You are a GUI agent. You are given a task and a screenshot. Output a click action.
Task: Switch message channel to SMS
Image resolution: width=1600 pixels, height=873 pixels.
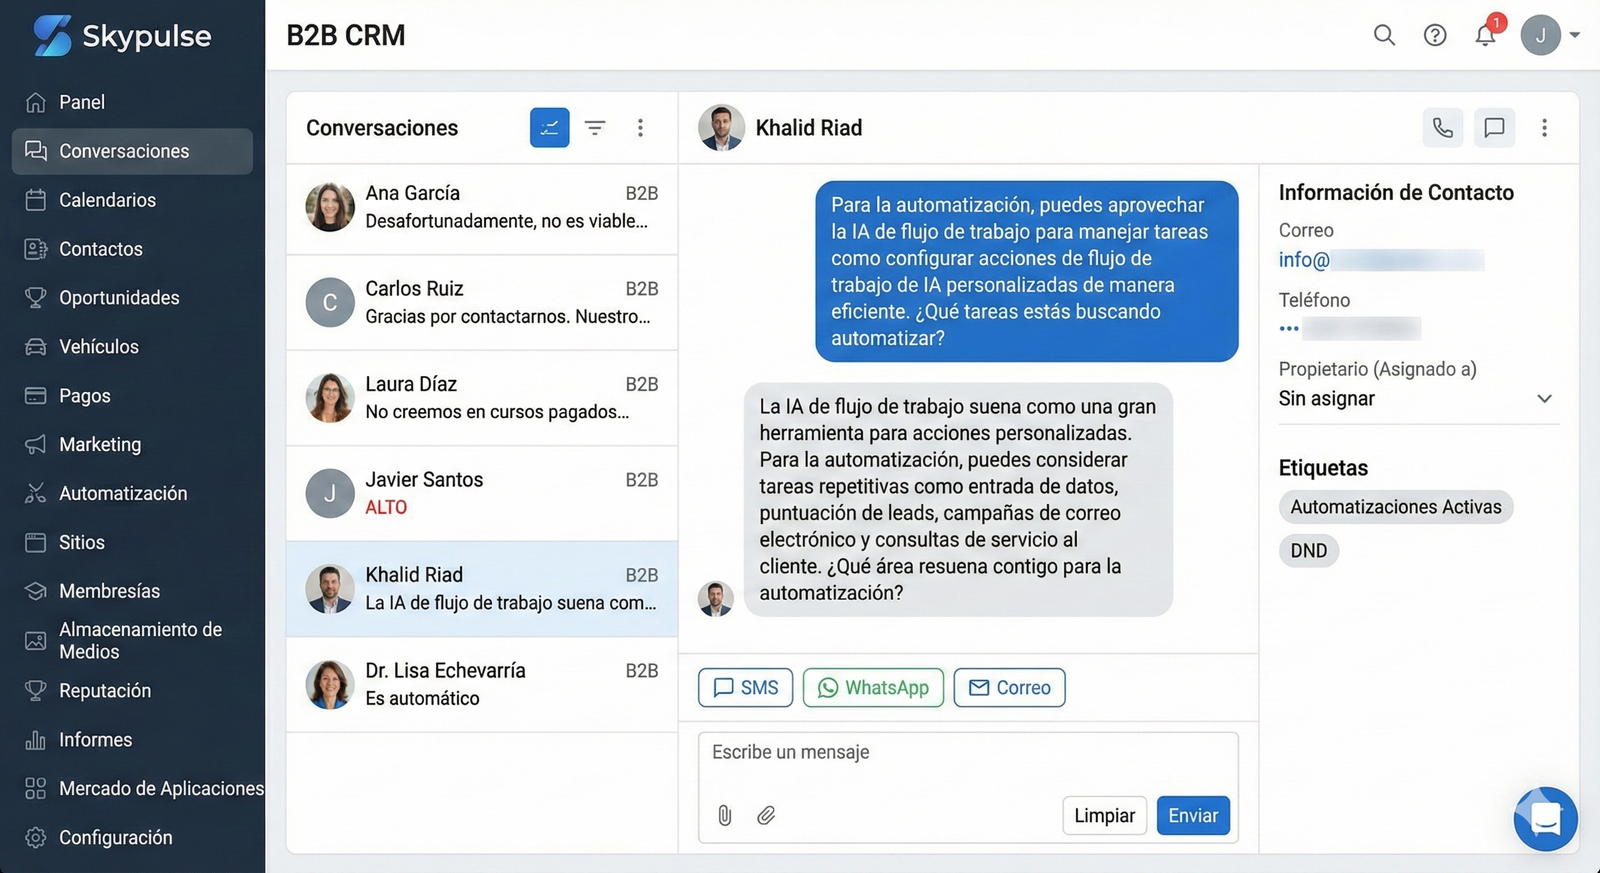coord(745,688)
